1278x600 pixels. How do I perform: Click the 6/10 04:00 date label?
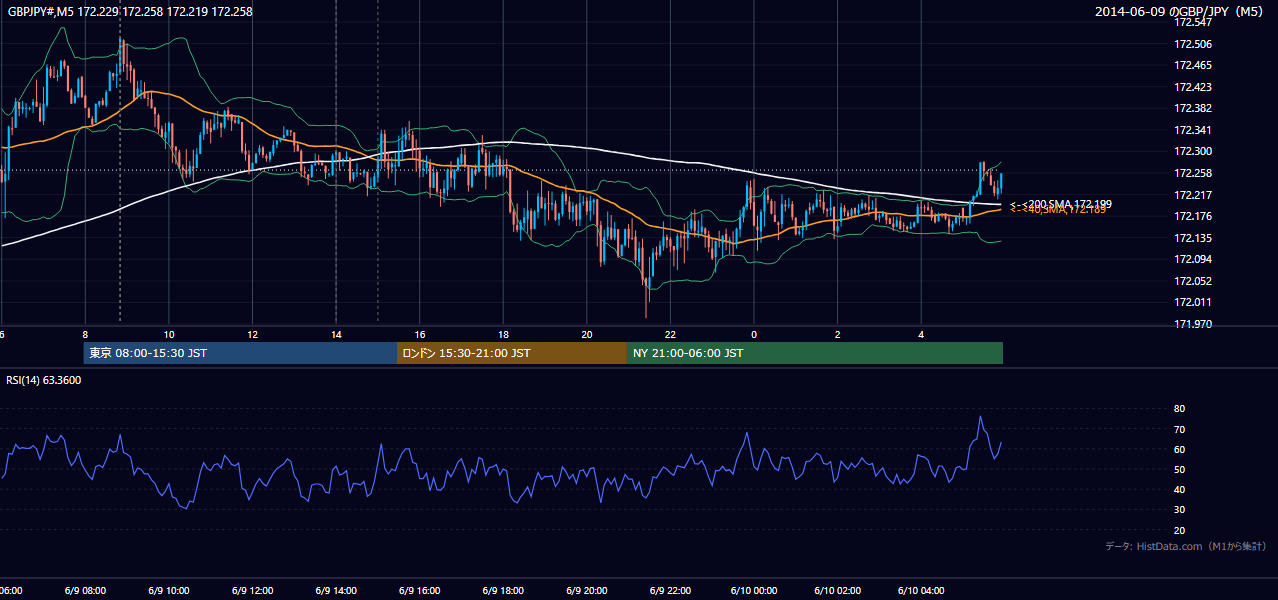tap(922, 591)
